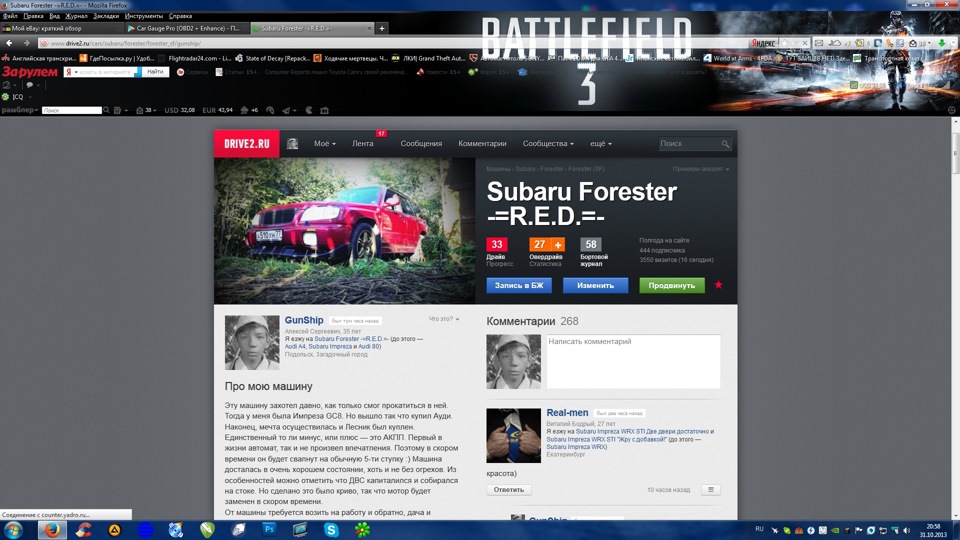Open ICQ green flower icon in taskbar

click(x=362, y=530)
